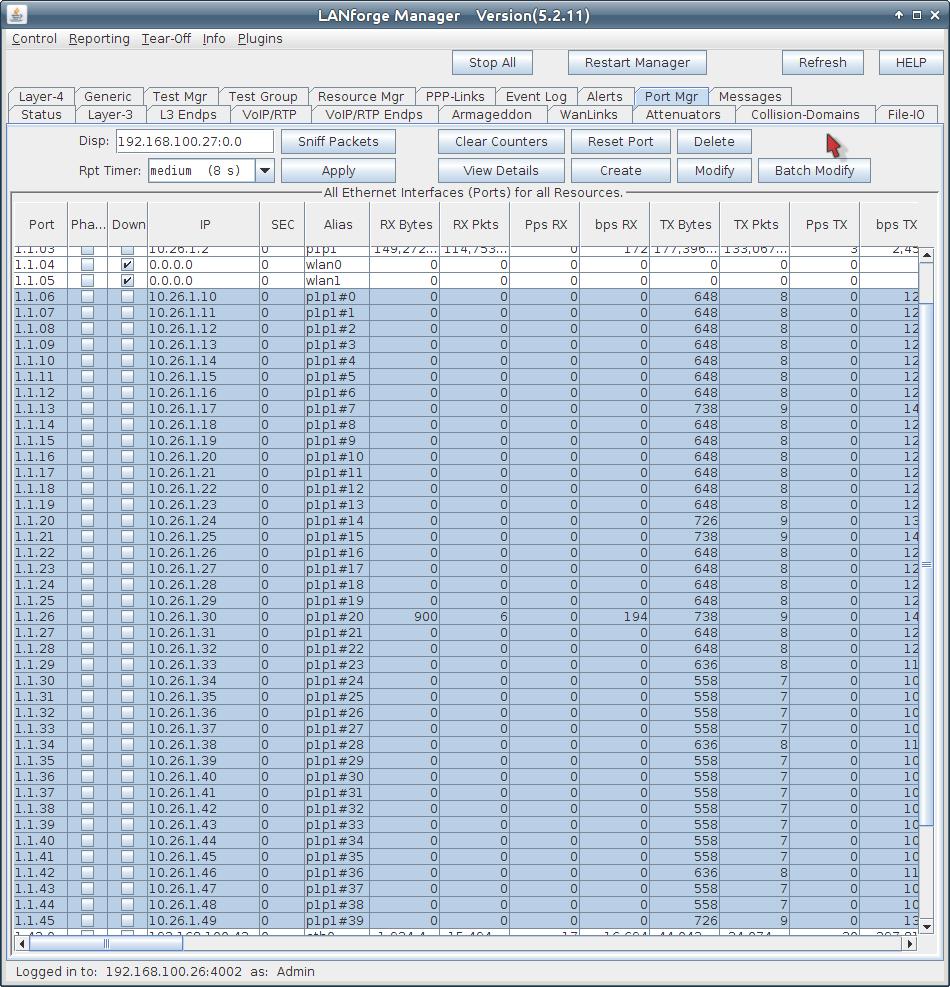The height and width of the screenshot is (987, 950).
Task: Select alias cell p1p1#39
Action: (x=337, y=920)
